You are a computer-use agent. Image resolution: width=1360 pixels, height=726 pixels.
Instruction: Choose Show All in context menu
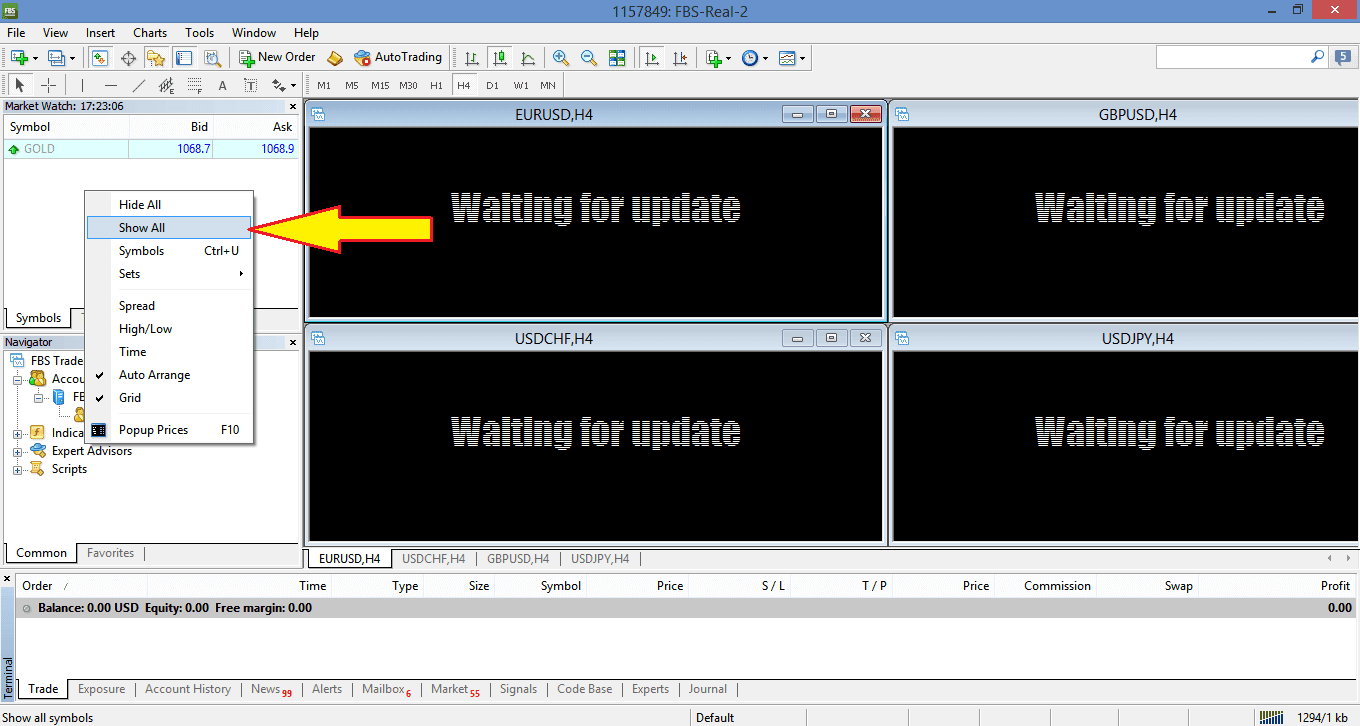pos(169,228)
